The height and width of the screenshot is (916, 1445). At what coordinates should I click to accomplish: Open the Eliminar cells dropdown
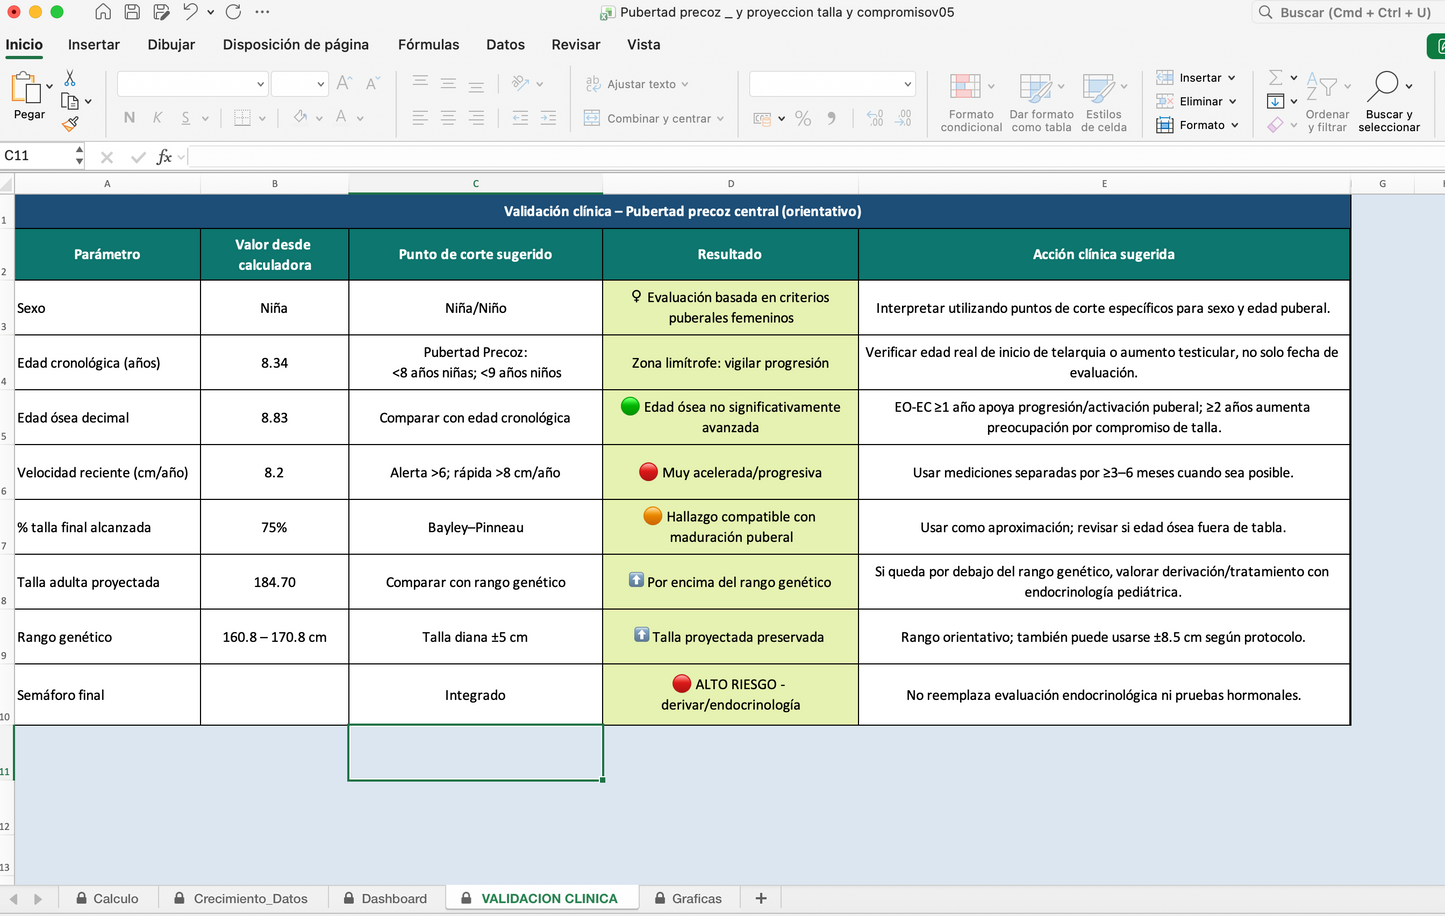point(1196,101)
